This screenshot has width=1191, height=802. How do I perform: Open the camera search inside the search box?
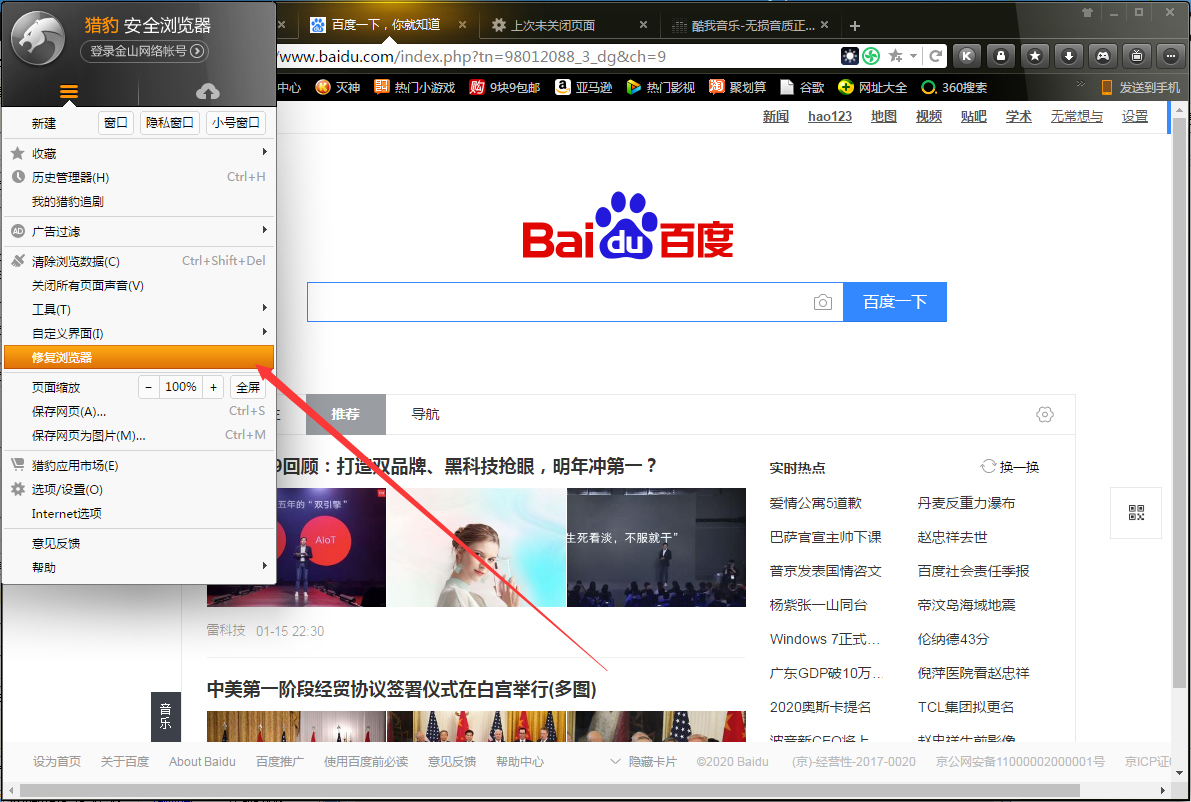point(822,302)
